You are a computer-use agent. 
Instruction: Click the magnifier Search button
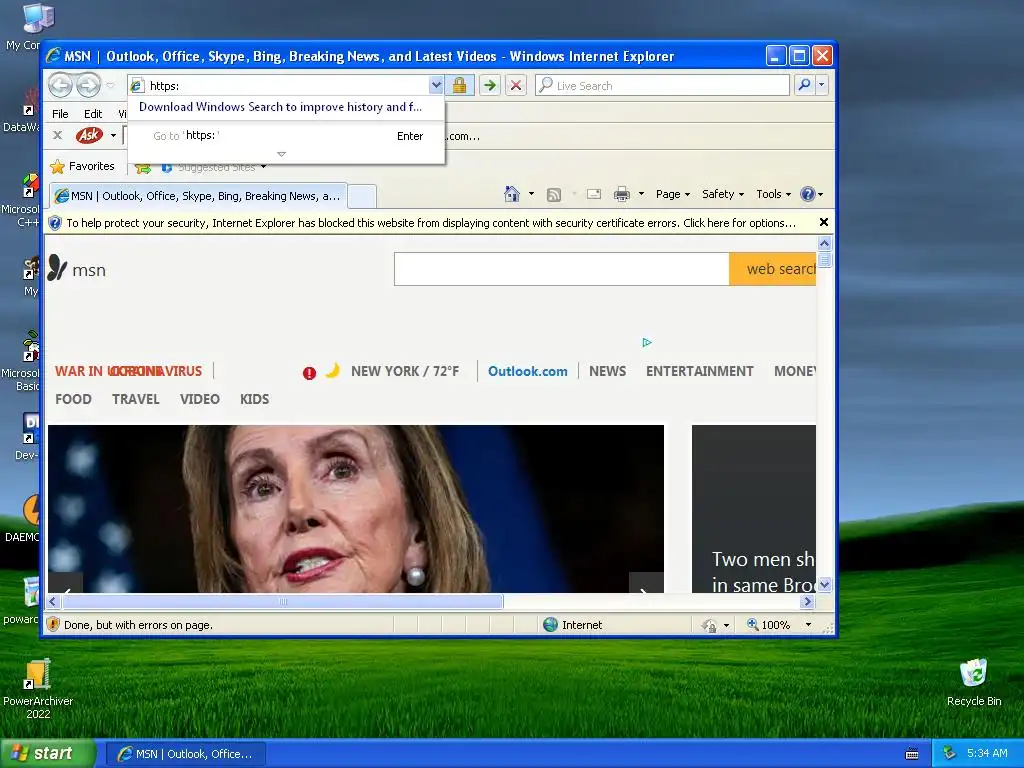pos(805,85)
